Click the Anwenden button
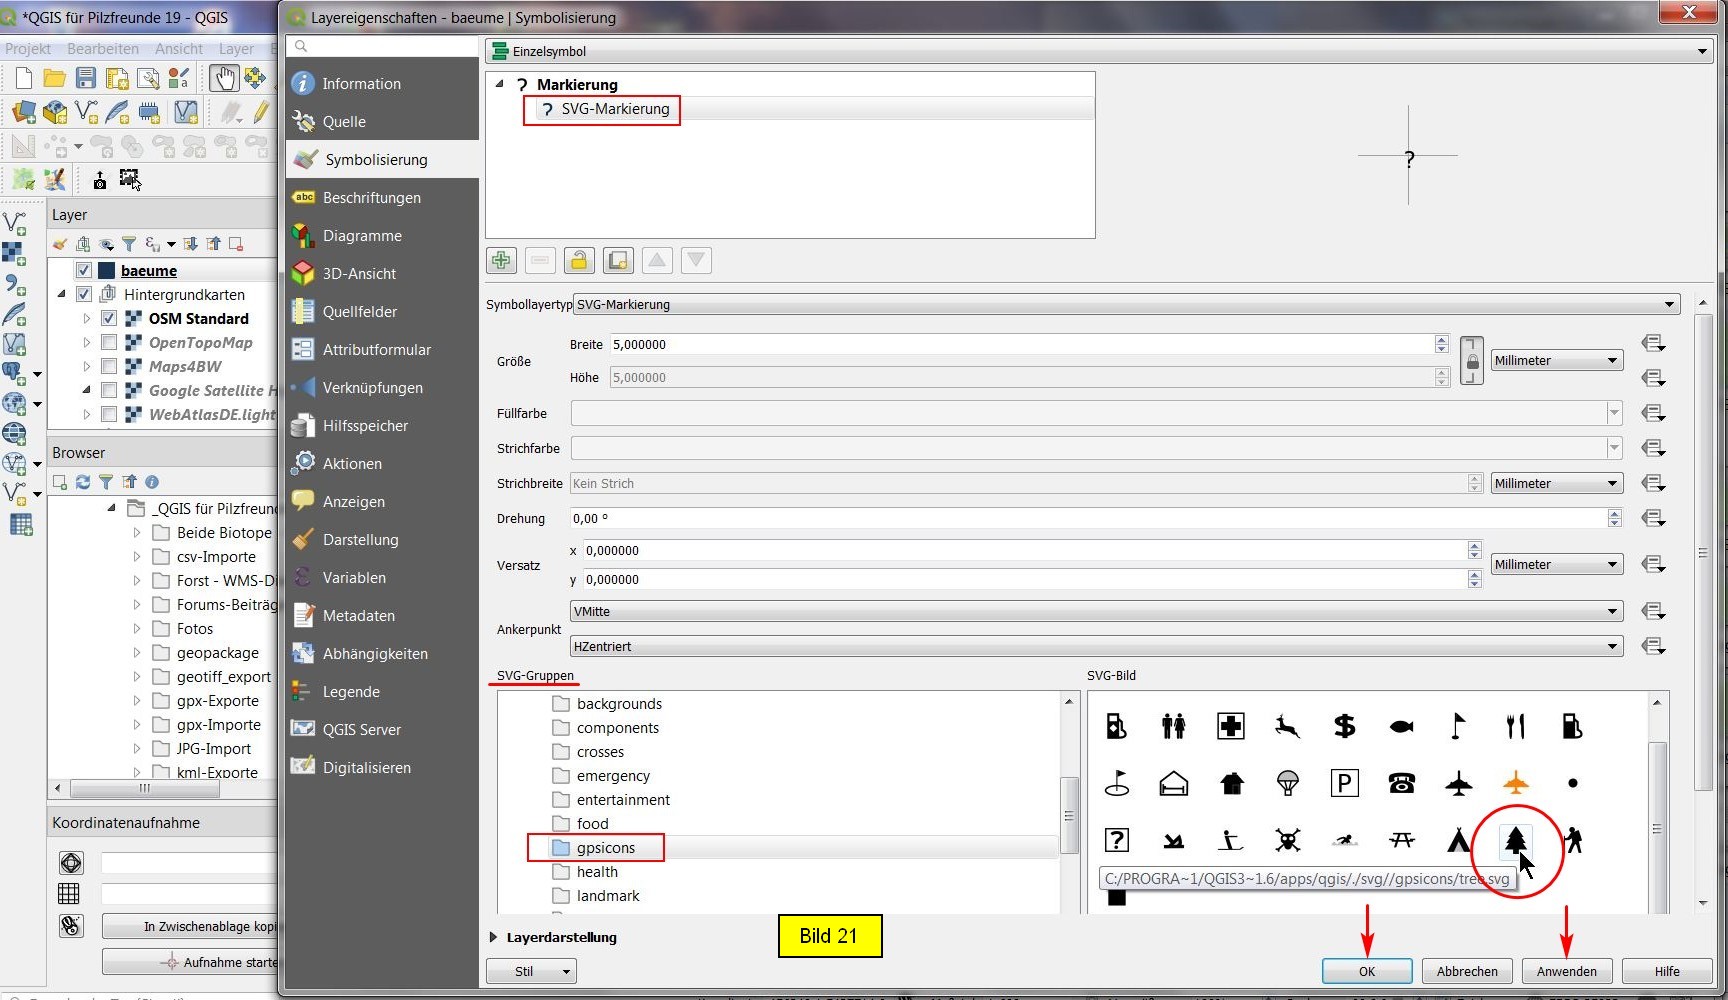 [x=1566, y=971]
